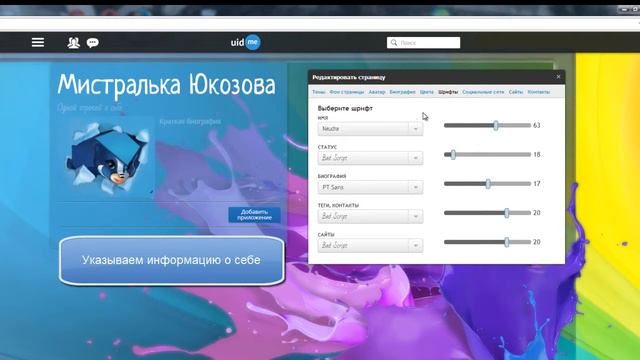Select the Шрифты tab

pyautogui.click(x=448, y=92)
